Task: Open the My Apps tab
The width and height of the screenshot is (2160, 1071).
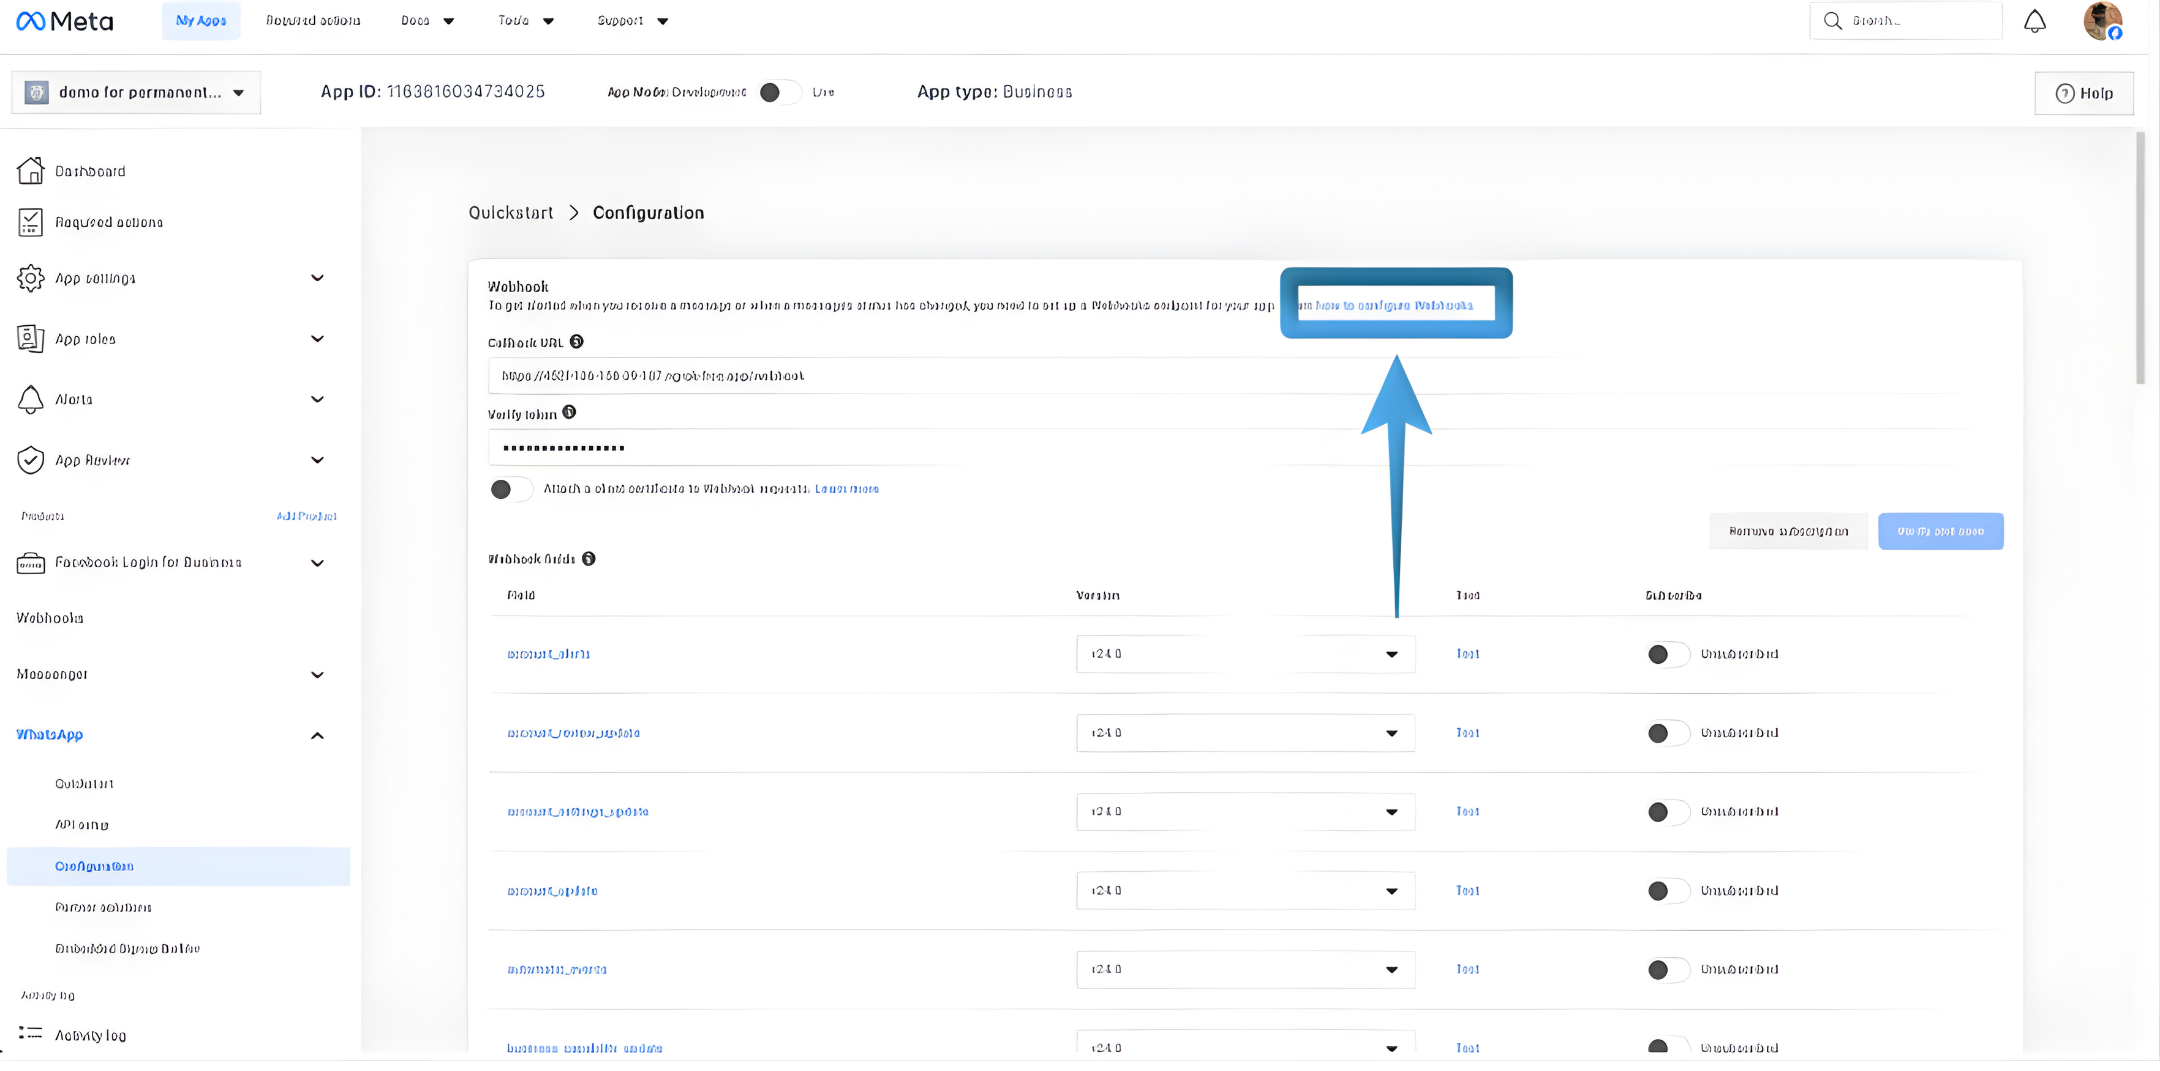Action: tap(201, 21)
